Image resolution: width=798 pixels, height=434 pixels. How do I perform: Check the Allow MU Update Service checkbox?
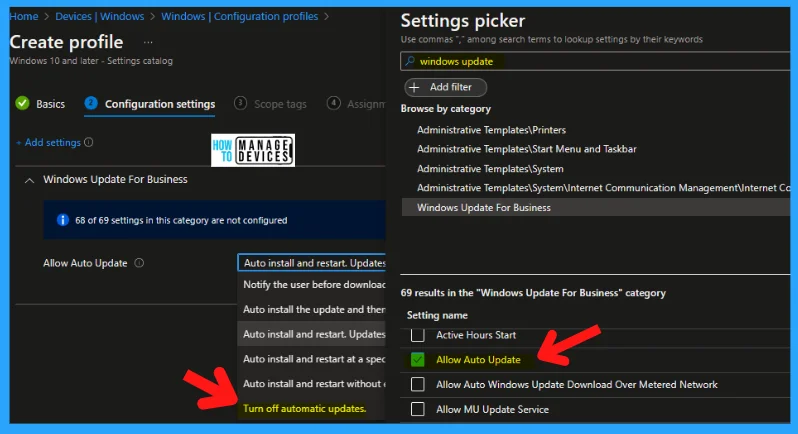point(418,409)
